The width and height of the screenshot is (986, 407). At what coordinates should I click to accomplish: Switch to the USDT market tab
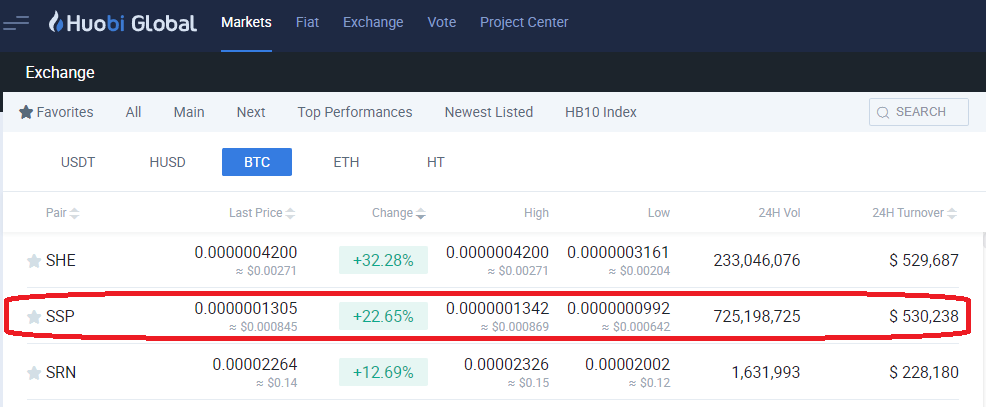(x=78, y=162)
